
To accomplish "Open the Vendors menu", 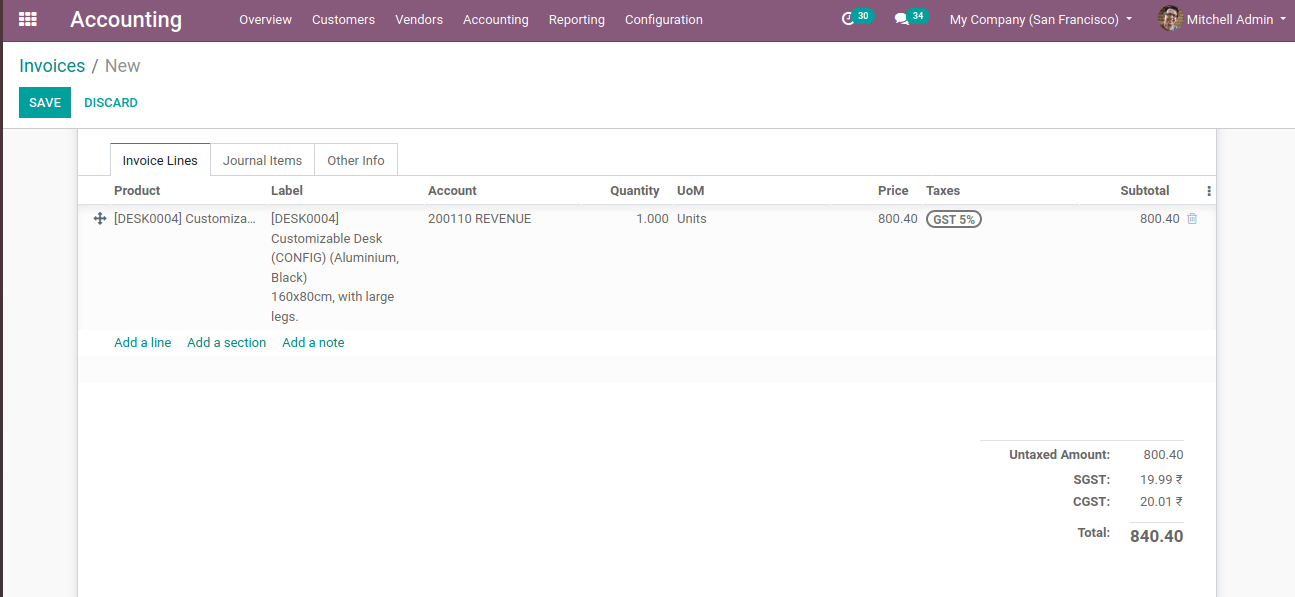I will (419, 20).
